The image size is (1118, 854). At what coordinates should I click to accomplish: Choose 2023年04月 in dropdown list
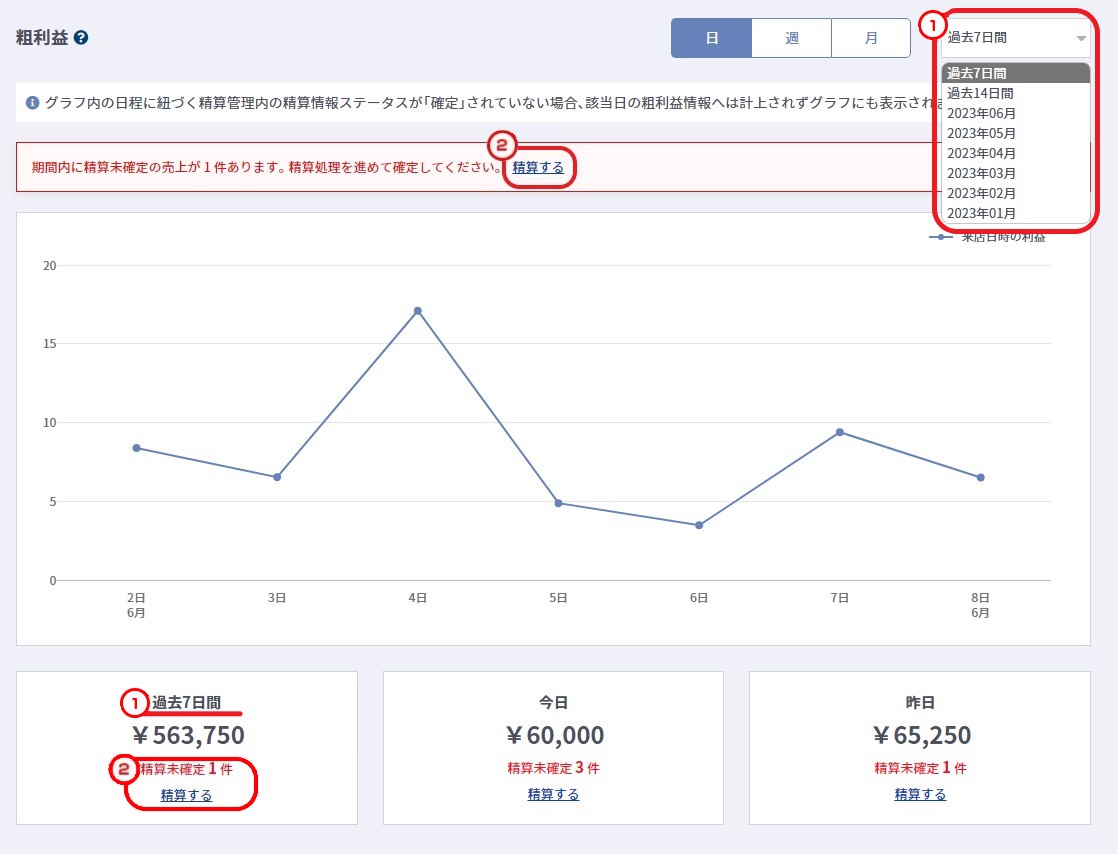click(x=982, y=153)
